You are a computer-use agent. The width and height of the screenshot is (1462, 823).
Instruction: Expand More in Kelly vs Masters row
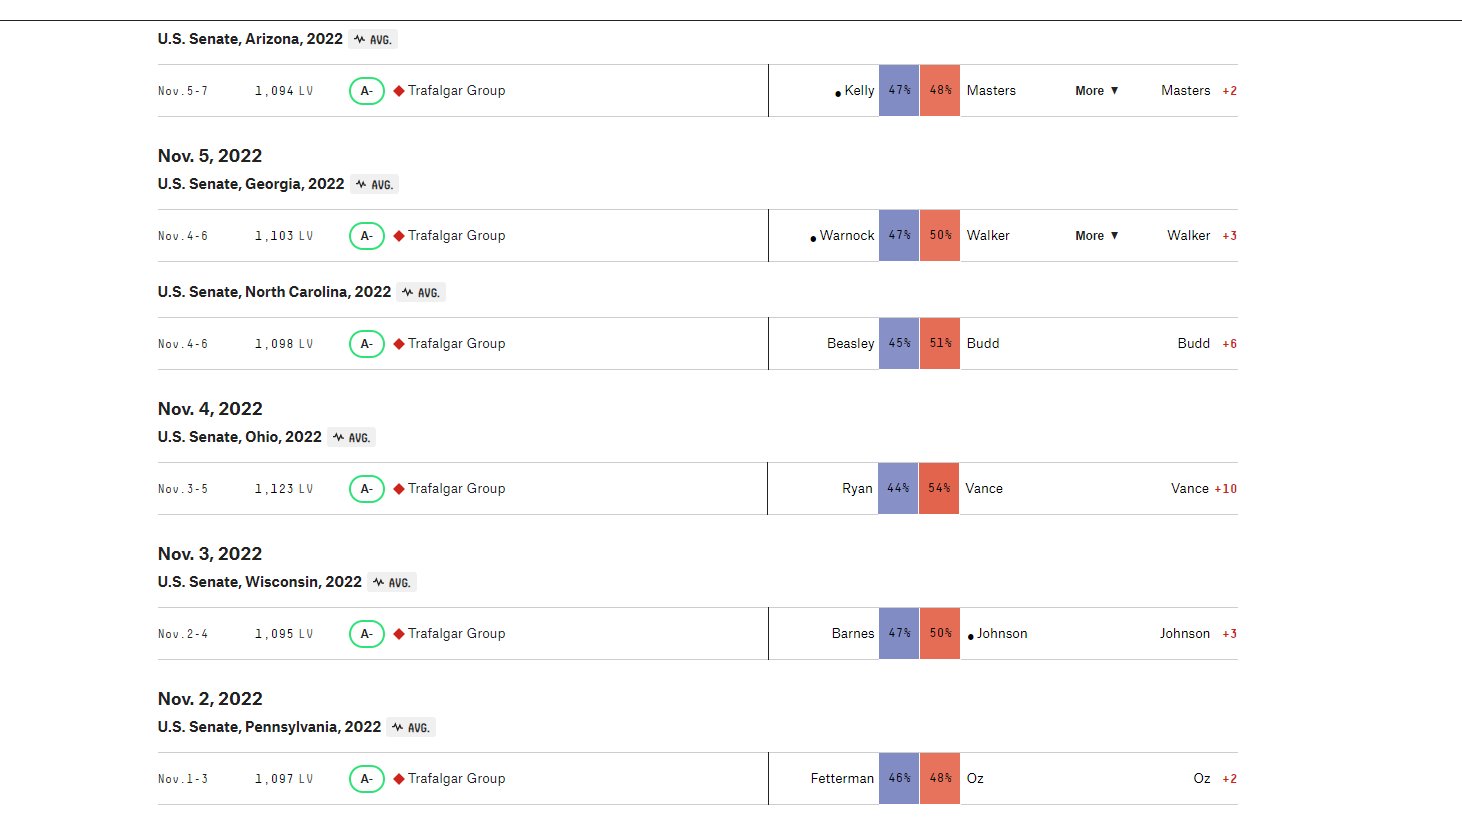tap(1096, 91)
